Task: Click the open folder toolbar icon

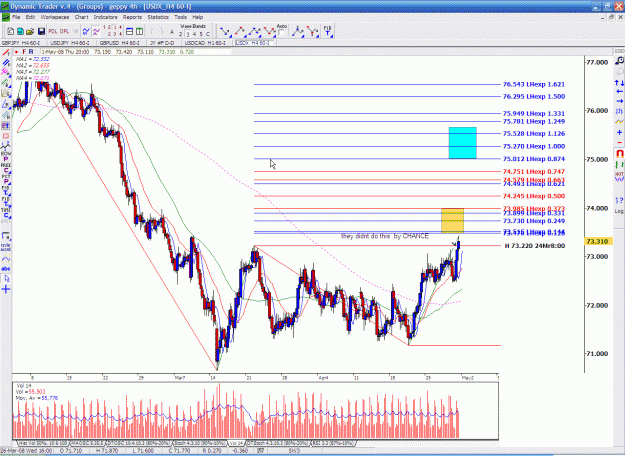Action: point(30,31)
